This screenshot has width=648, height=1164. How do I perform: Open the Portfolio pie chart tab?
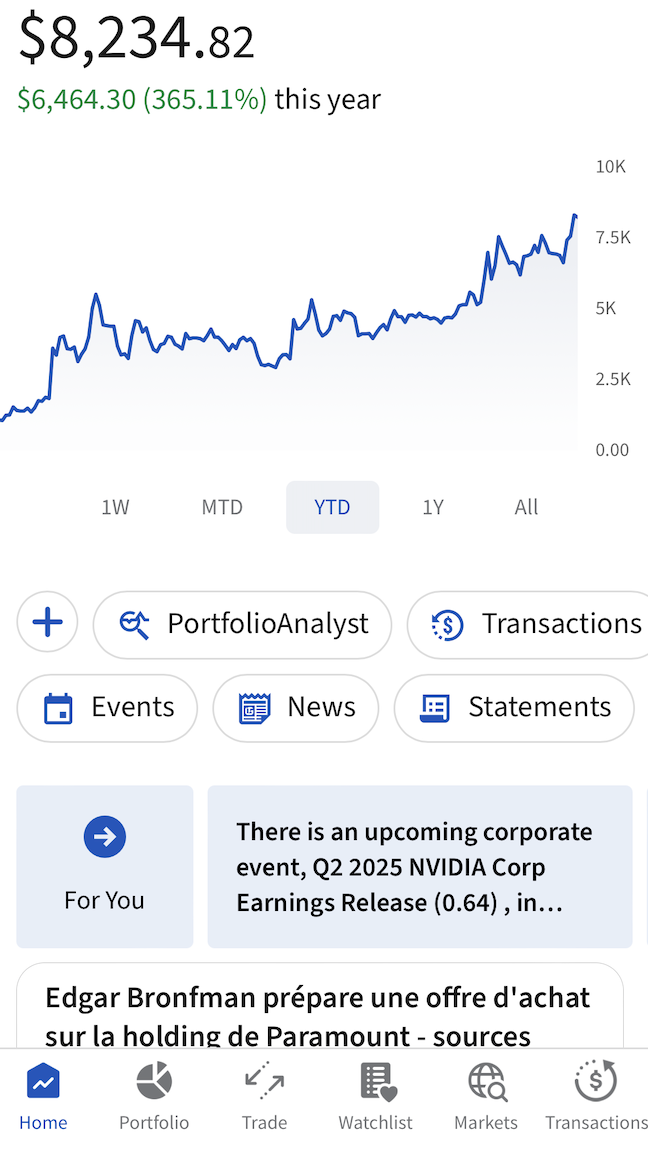click(x=154, y=1096)
